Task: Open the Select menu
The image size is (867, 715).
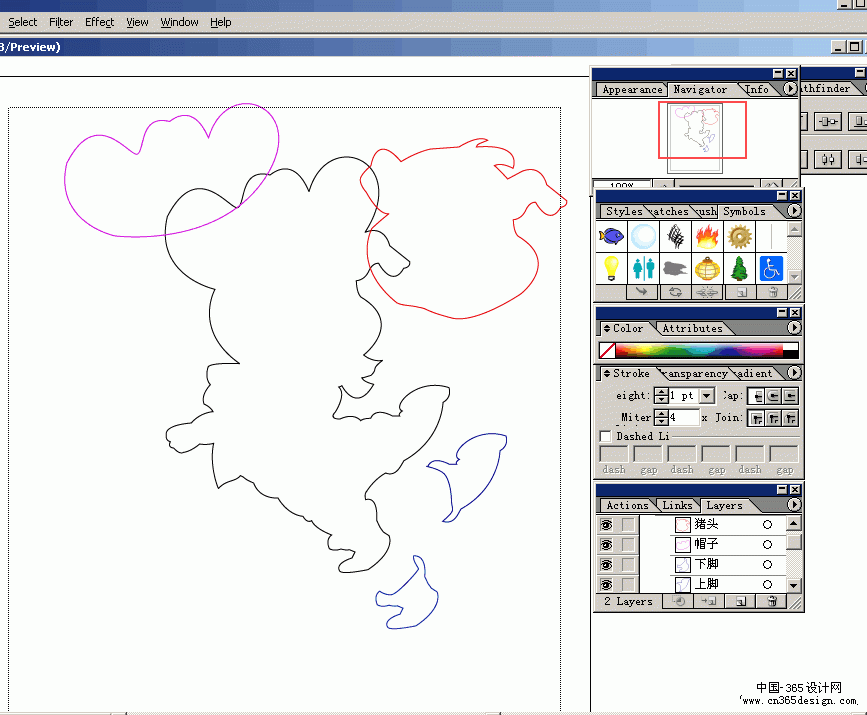Action: click(x=23, y=22)
